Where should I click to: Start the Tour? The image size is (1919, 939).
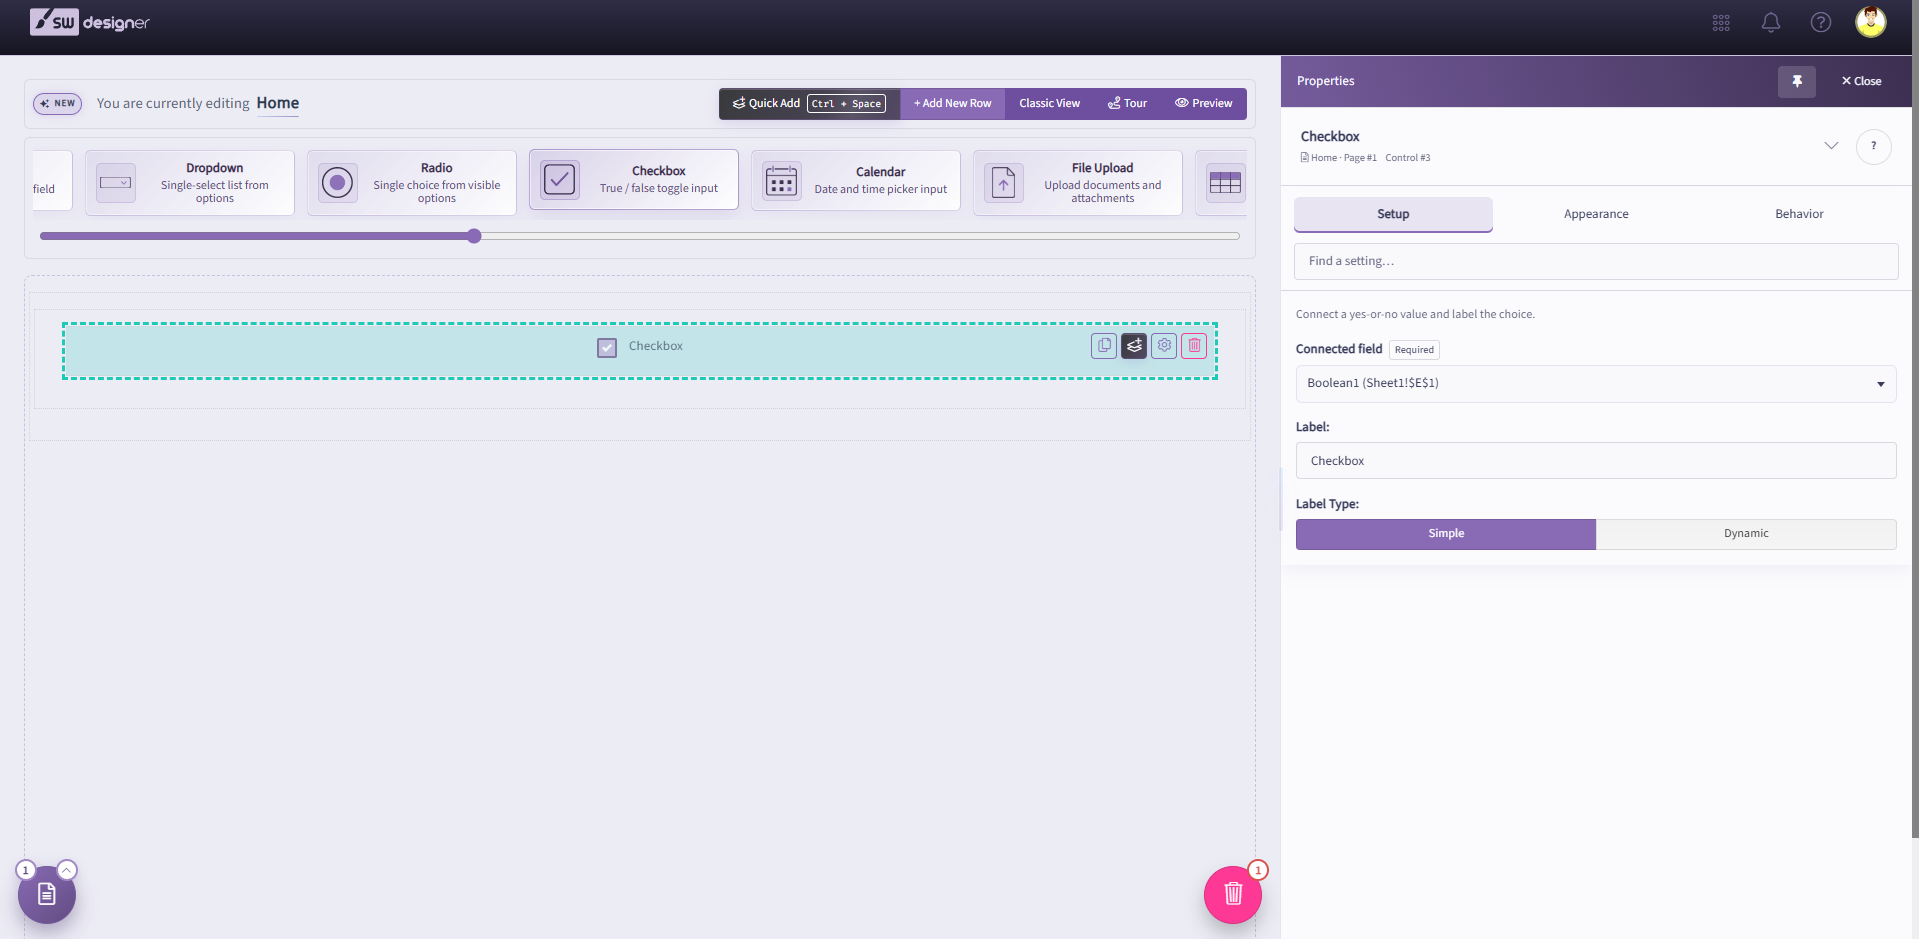1127,104
